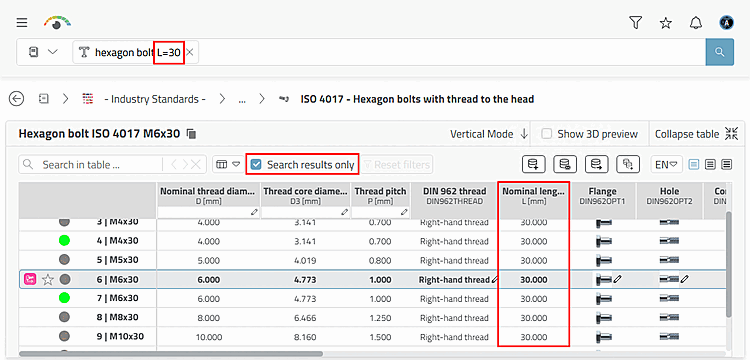The width and height of the screenshot is (750, 360).
Task: Click the table's horizontal scrollbar
Action: coord(171,354)
